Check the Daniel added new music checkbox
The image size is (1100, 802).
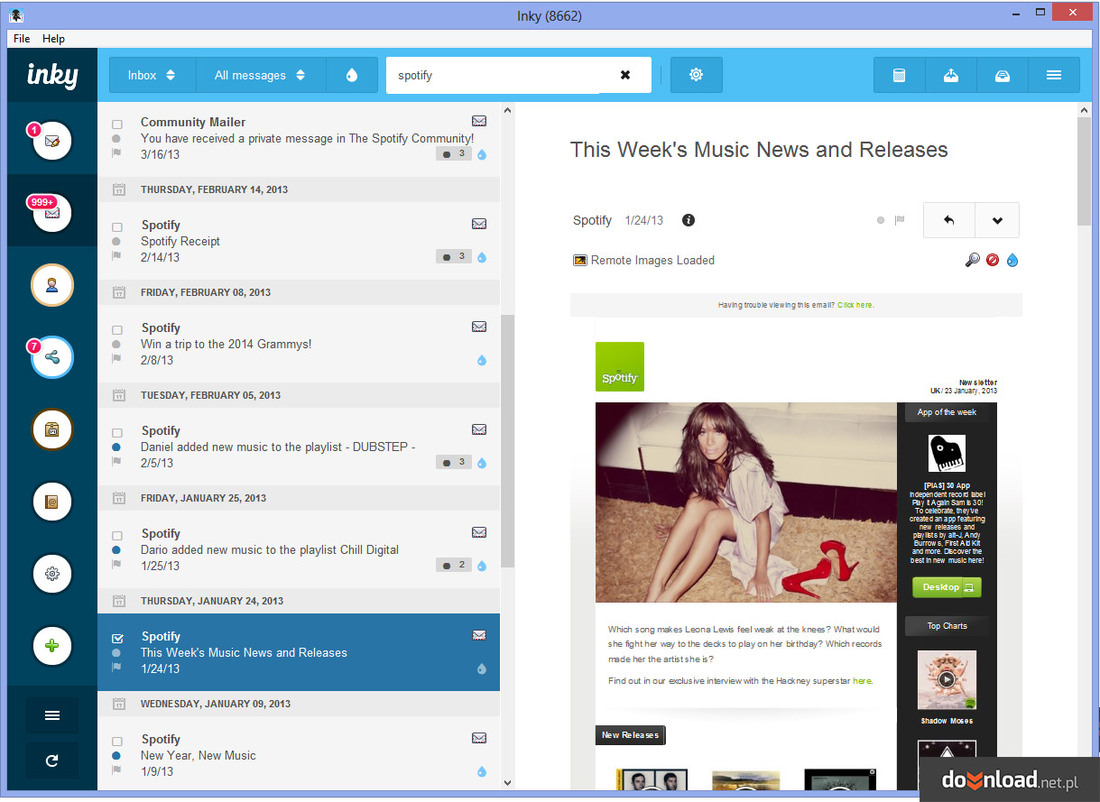117,433
